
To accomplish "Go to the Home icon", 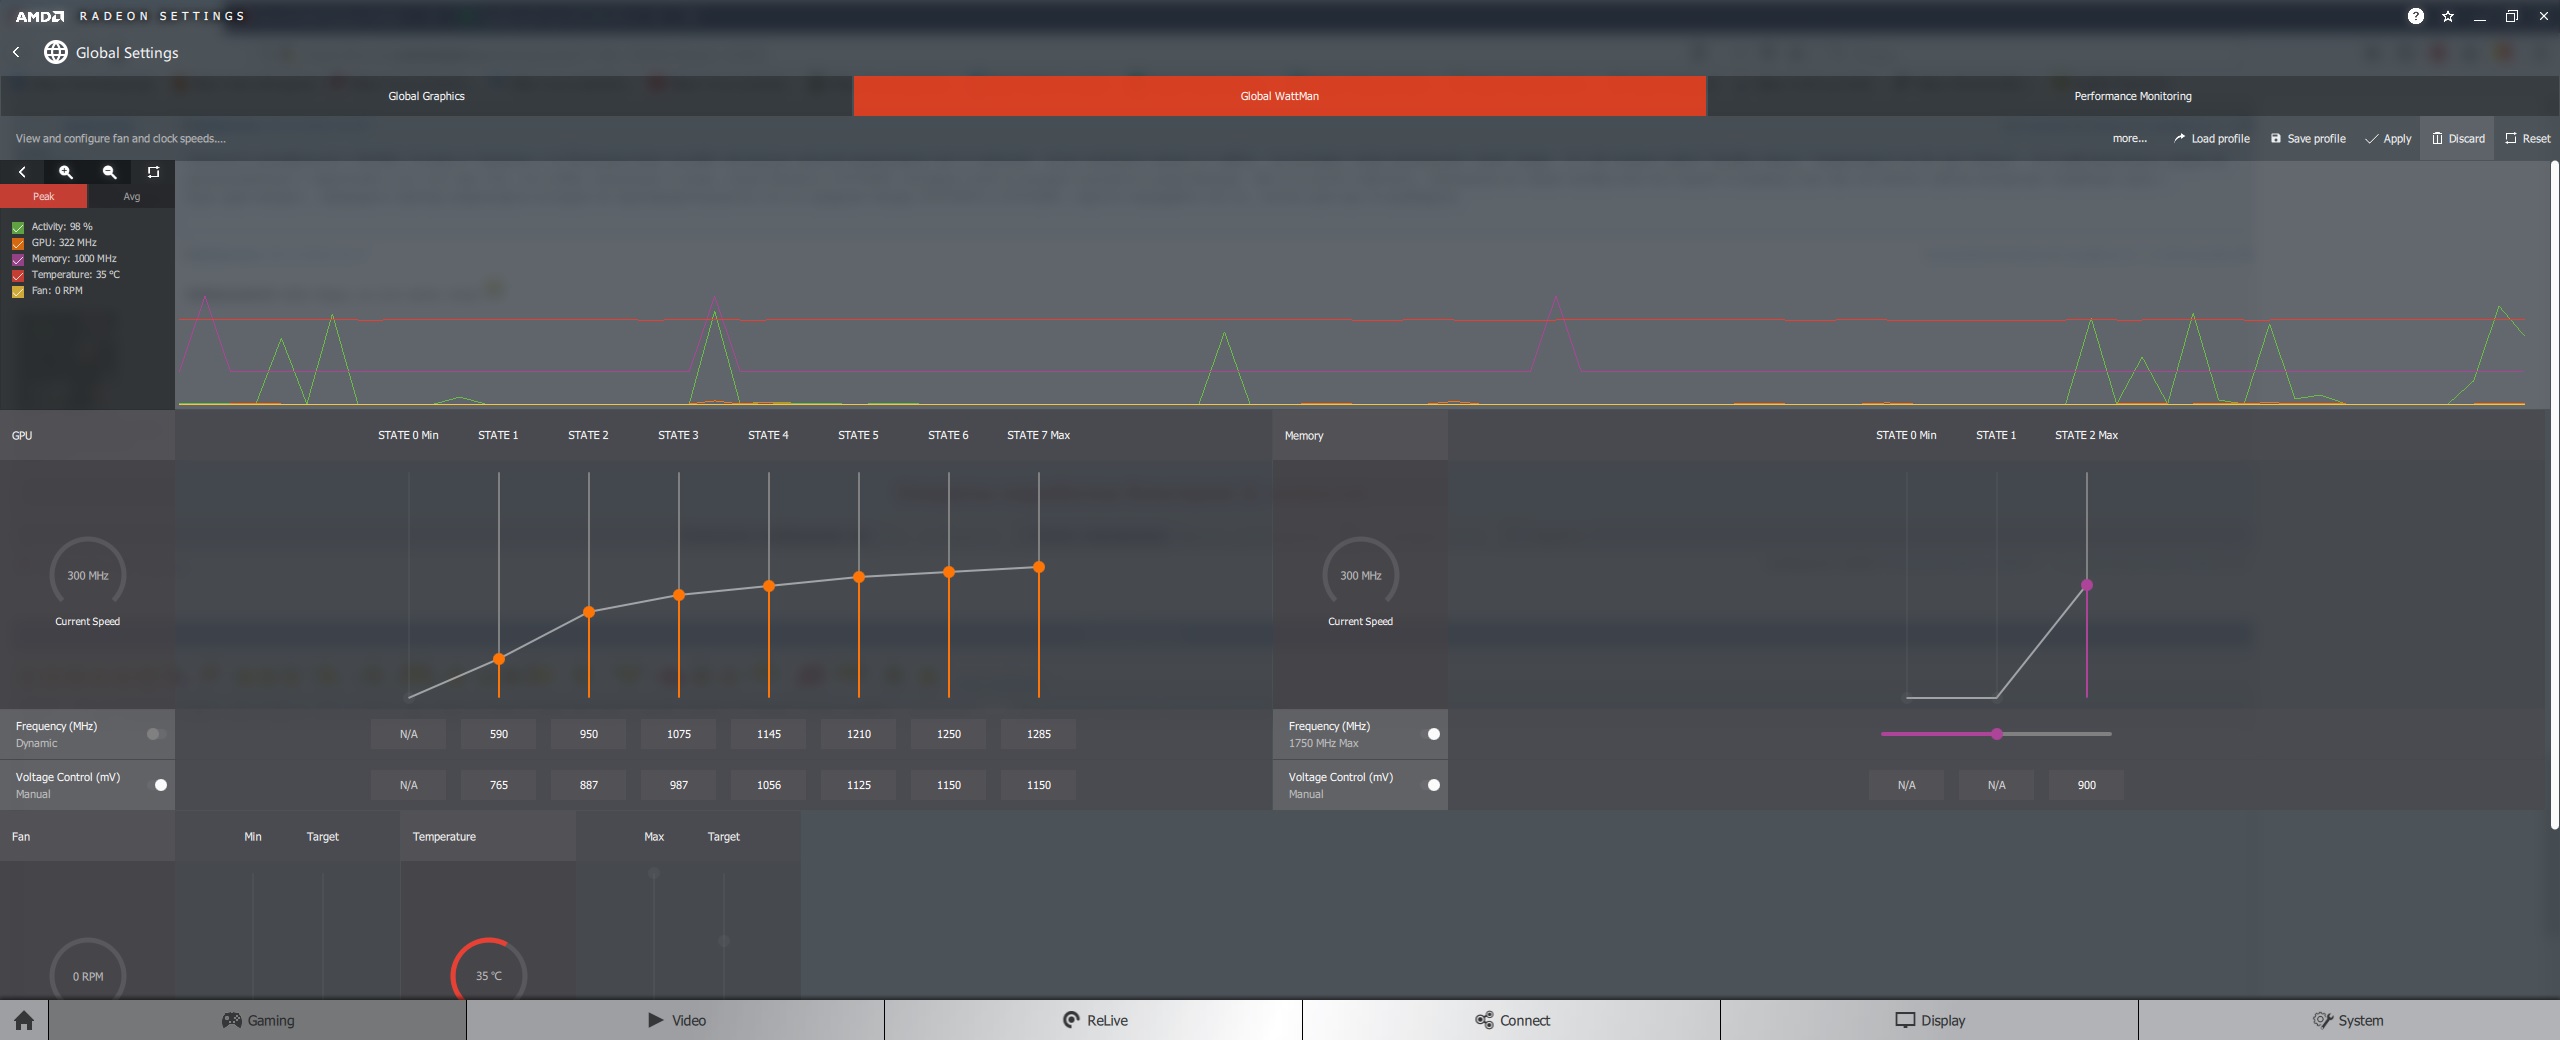I will click(x=24, y=1020).
